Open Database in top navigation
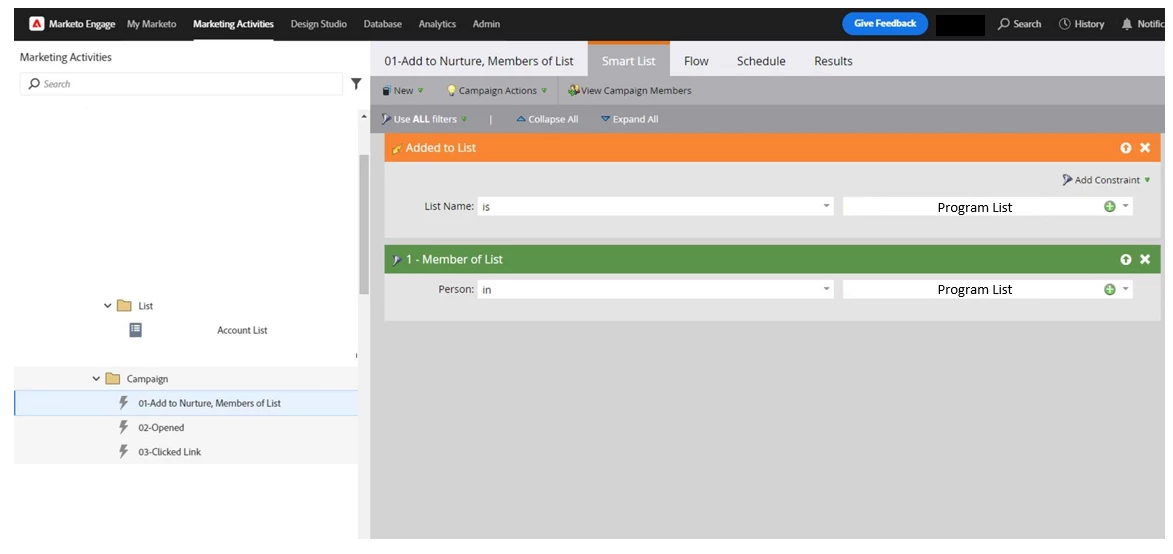 tap(382, 24)
